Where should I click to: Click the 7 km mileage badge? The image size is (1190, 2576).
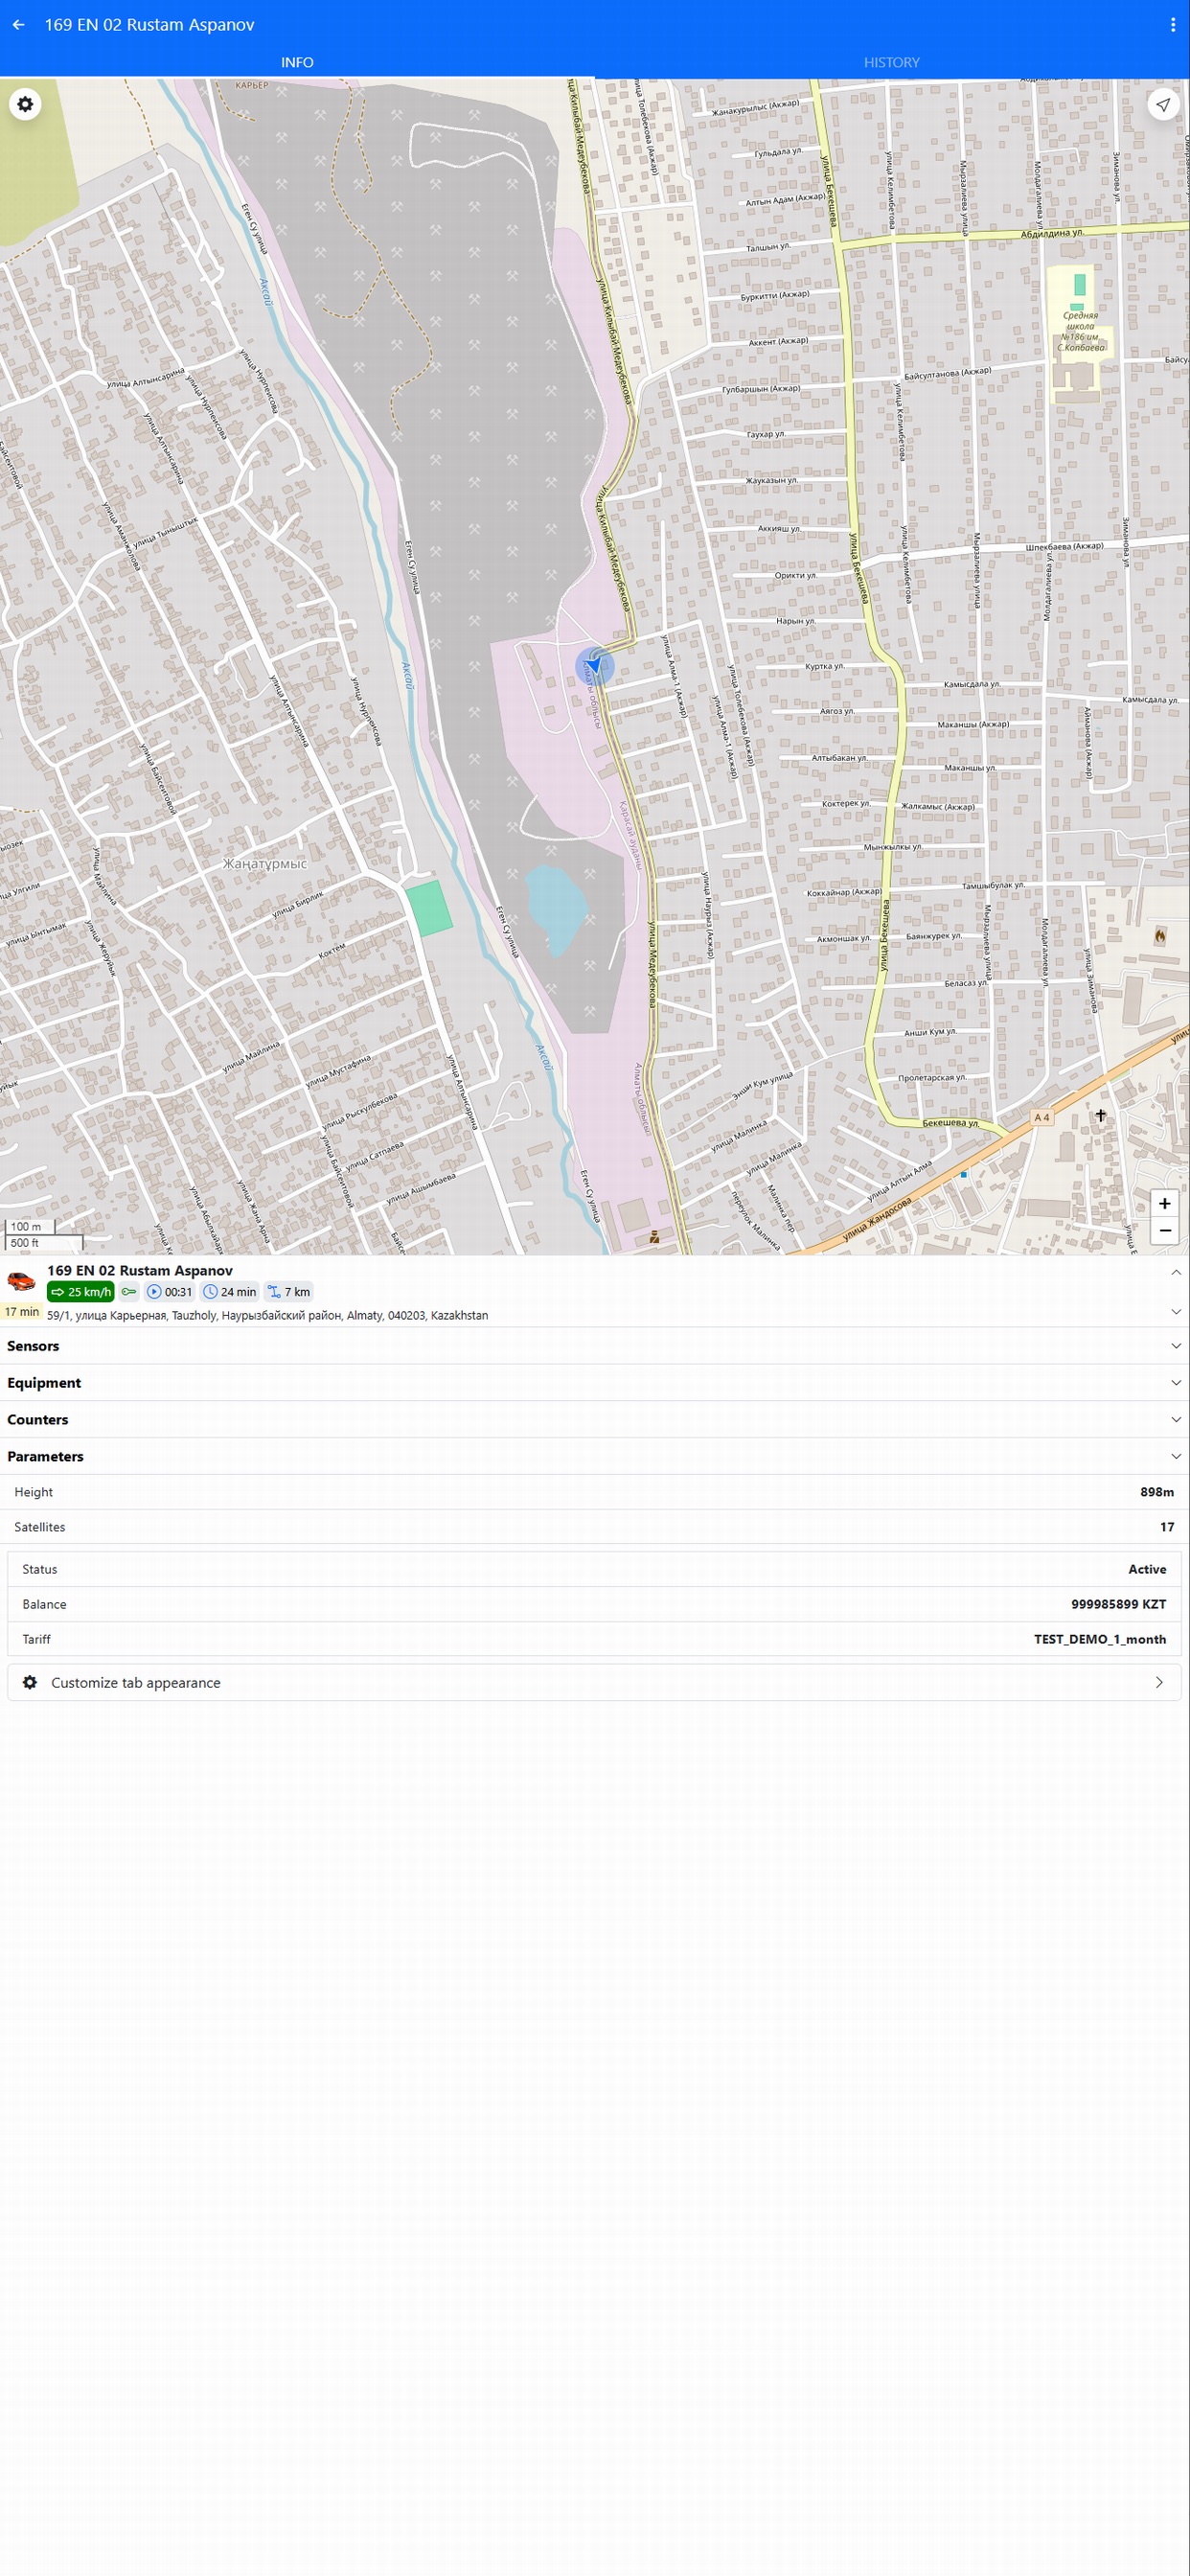[289, 1292]
